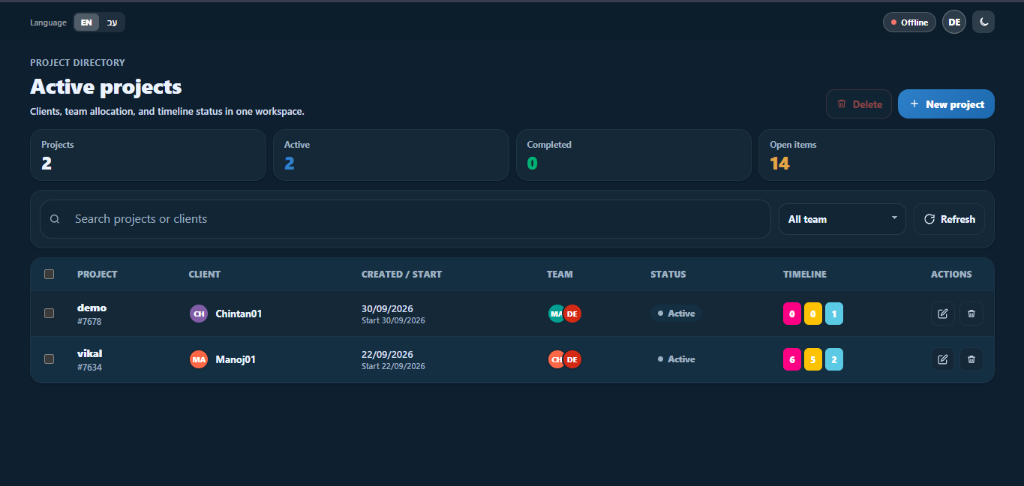
Task: Open the Open items stat card
Action: [876, 155]
